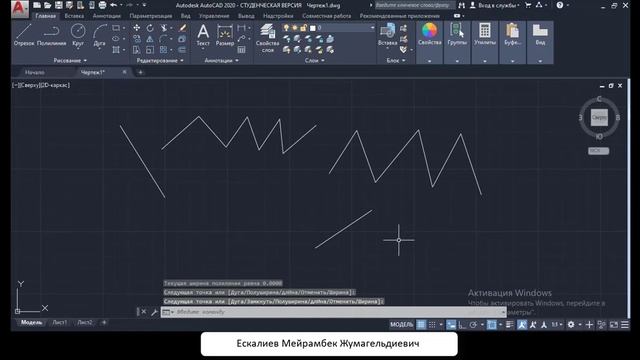This screenshot has height=360, width=640.
Task: Expand the Рисование panel
Action: (70, 60)
